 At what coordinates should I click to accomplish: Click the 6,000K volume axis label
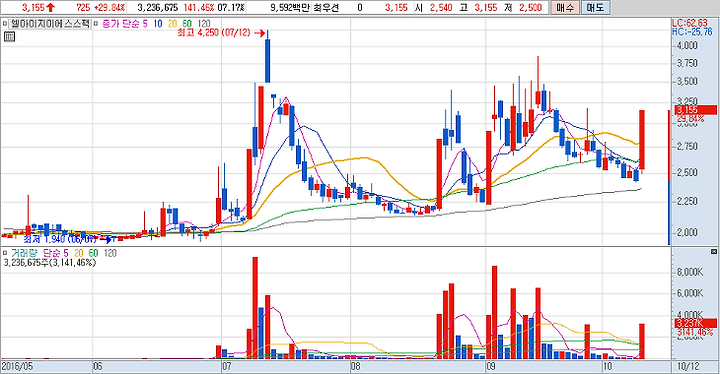pos(690,293)
